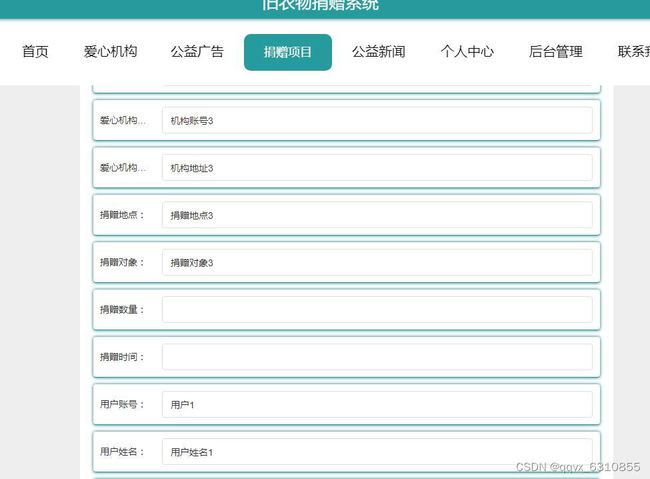Click the 用户账号： label
Screen dimensions: 650x479
point(122,404)
